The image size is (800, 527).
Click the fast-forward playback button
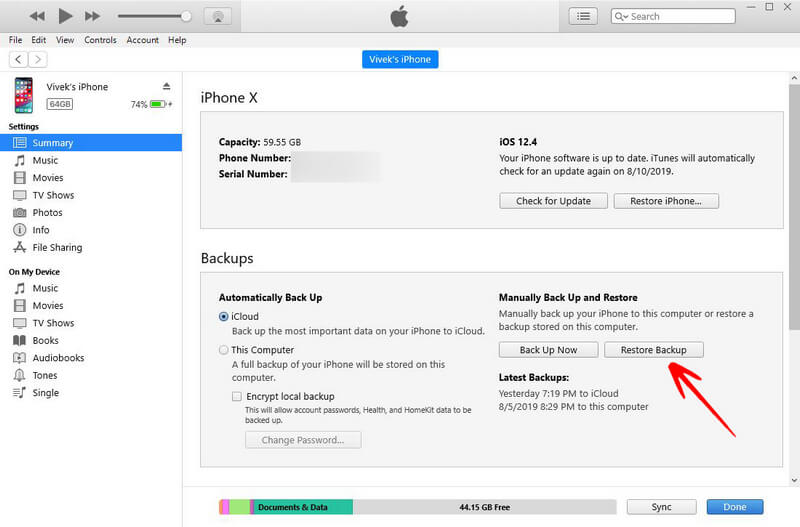point(92,16)
